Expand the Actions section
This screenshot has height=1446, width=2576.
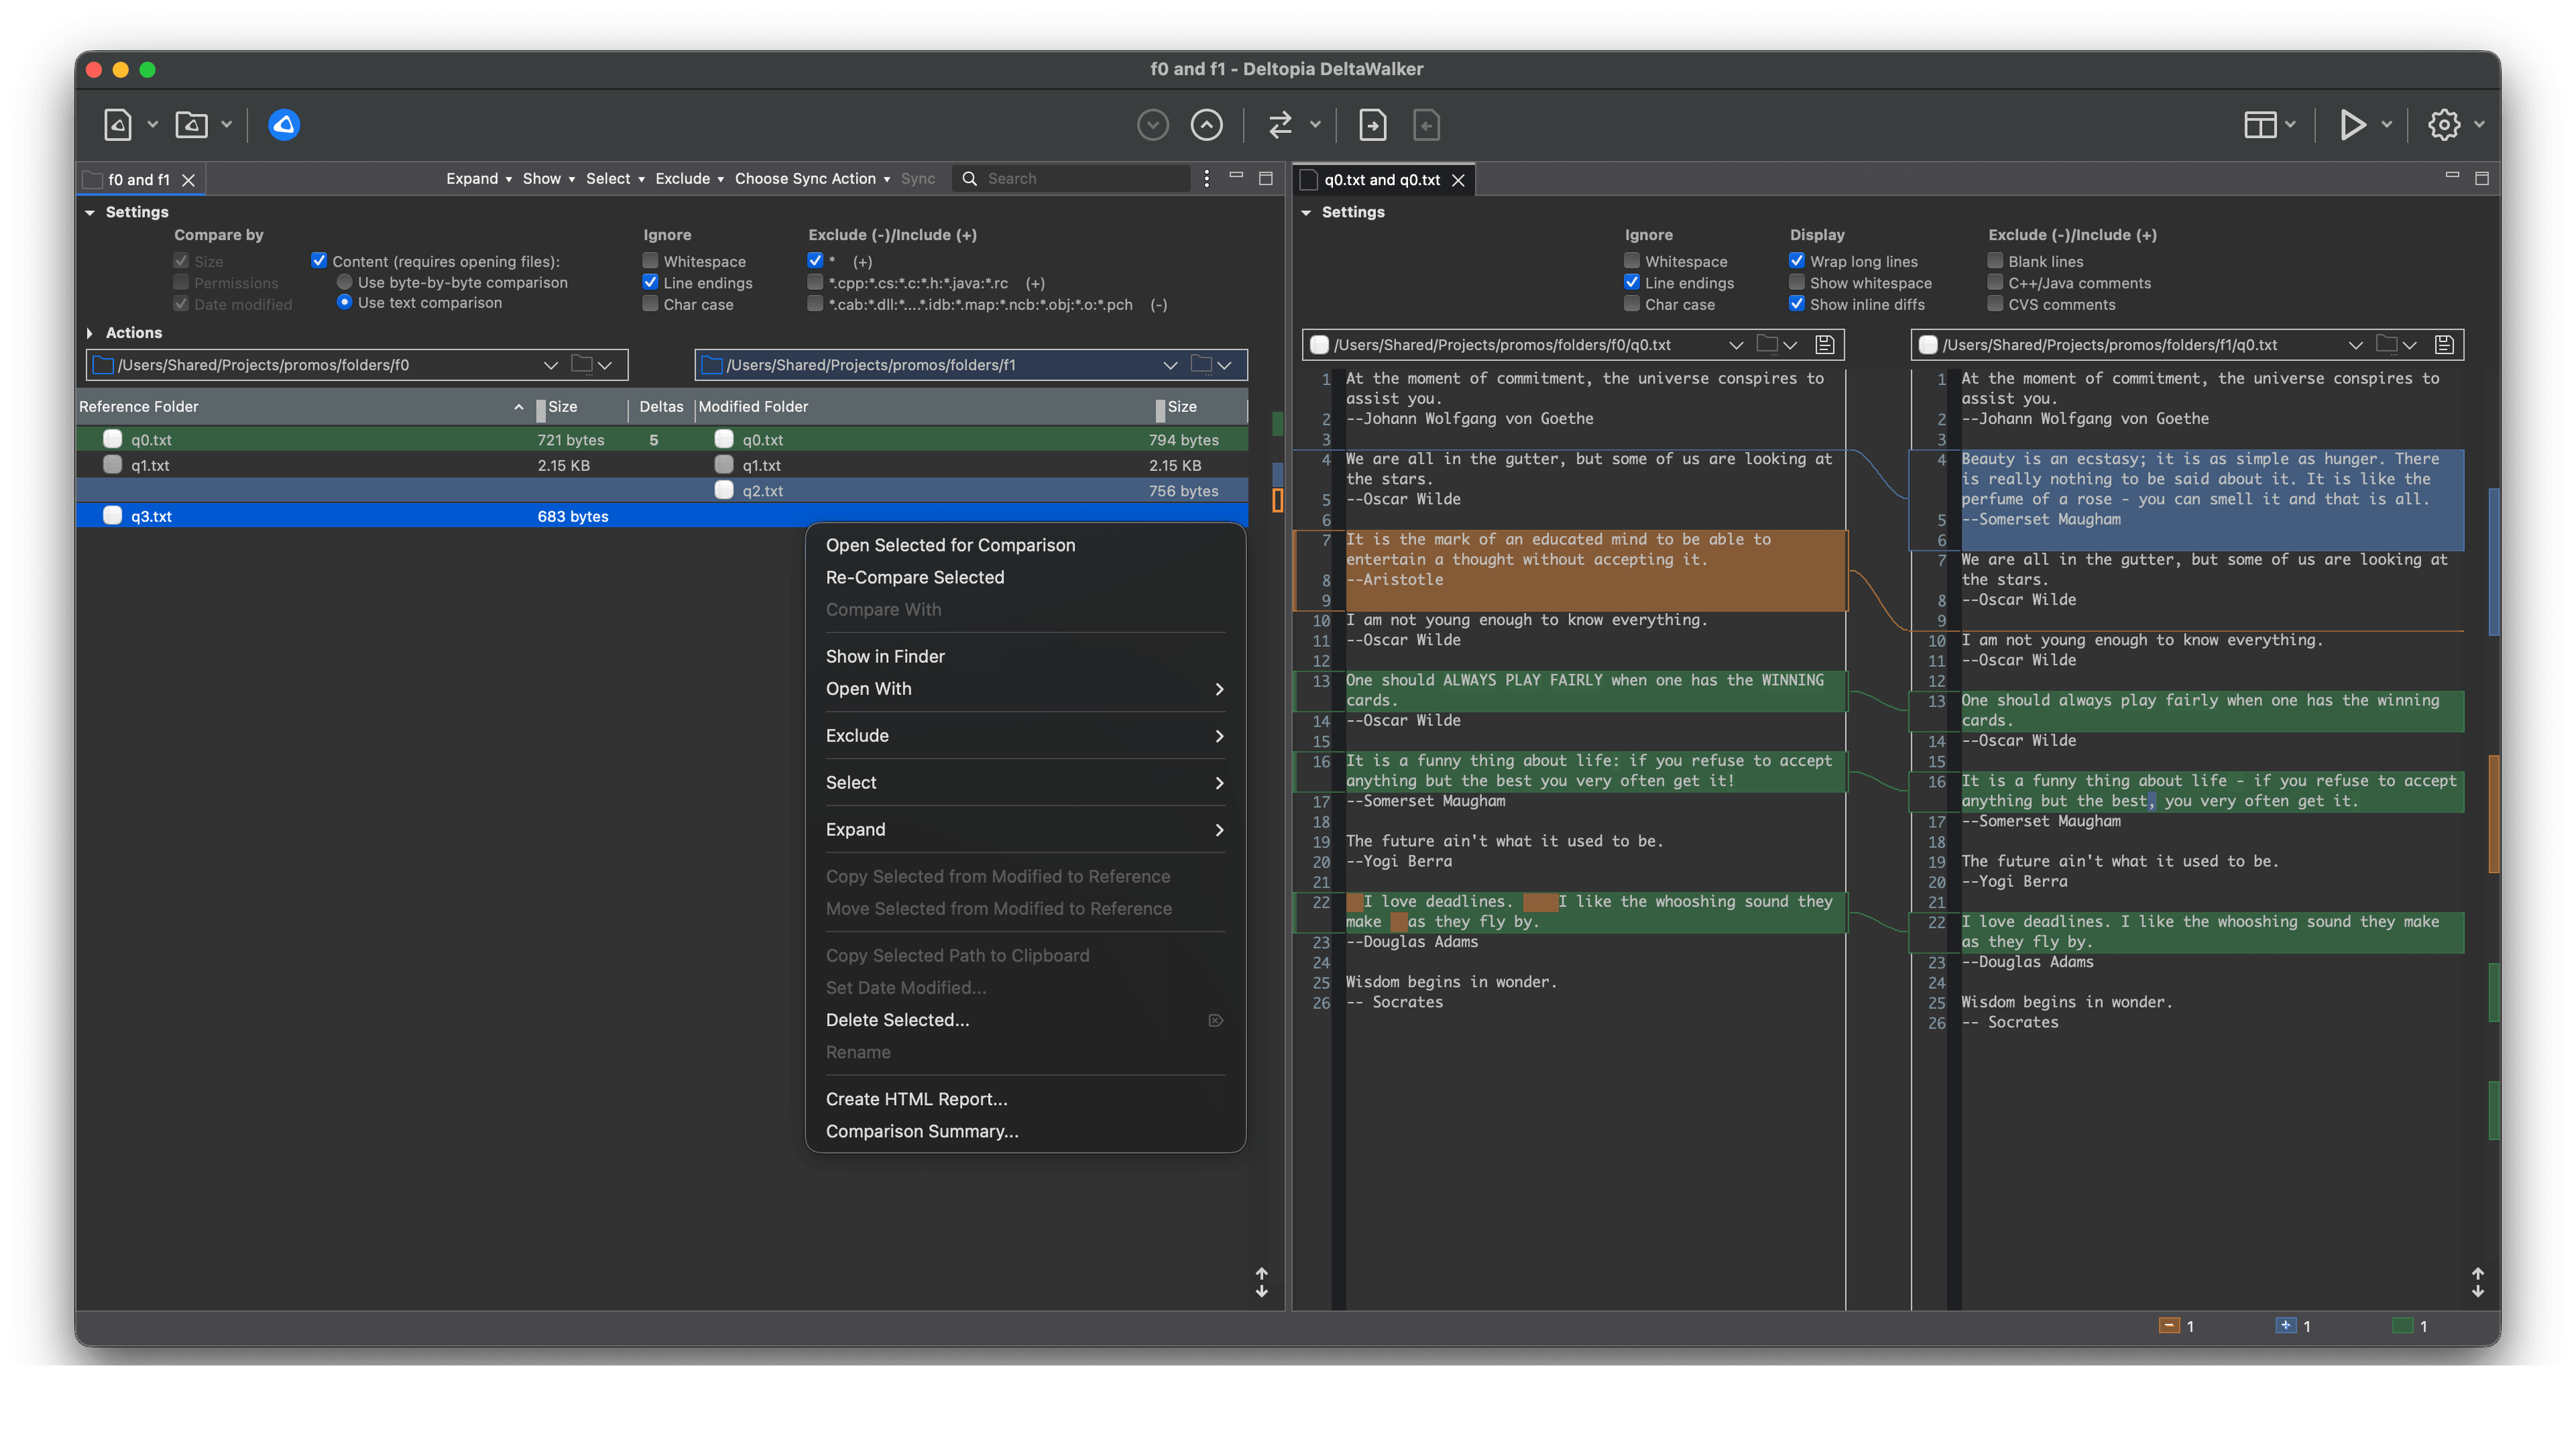pyautogui.click(x=89, y=332)
